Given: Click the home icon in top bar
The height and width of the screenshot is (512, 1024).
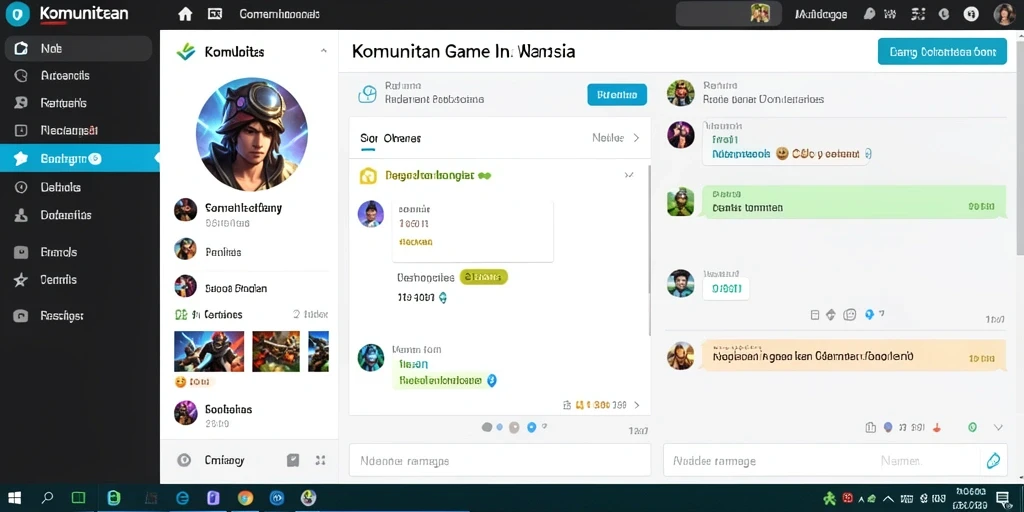Looking at the screenshot, I should tap(185, 14).
